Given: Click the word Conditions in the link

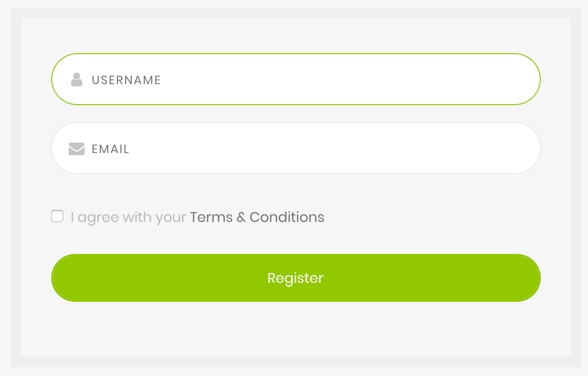Looking at the screenshot, I should pyautogui.click(x=287, y=217).
